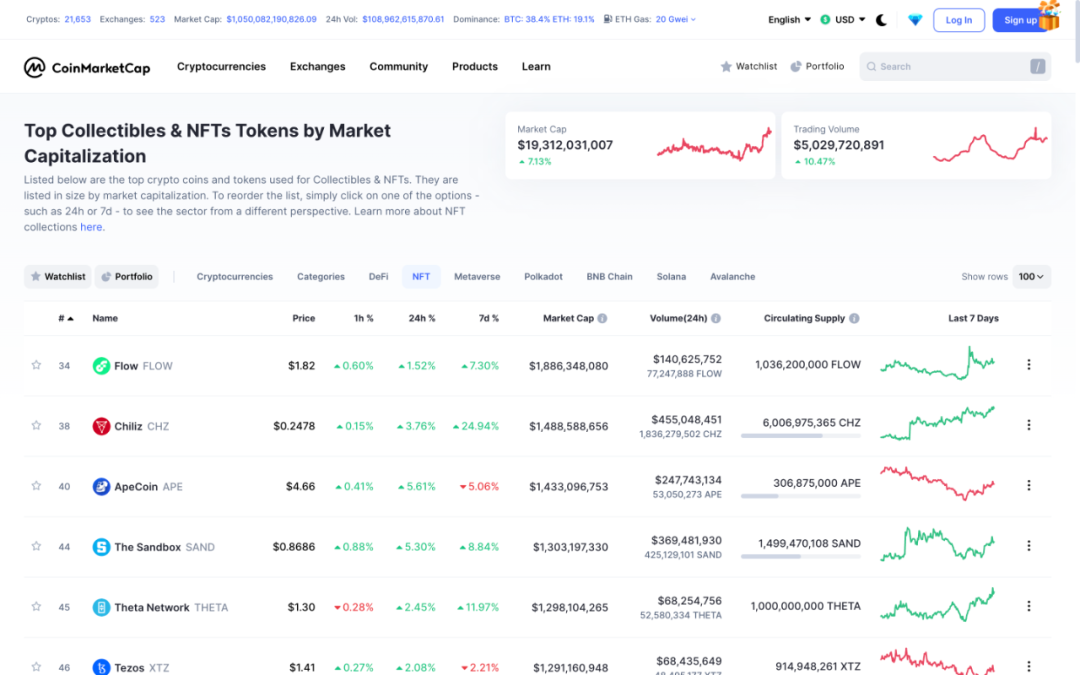Select the Categories filter tab

tap(321, 277)
